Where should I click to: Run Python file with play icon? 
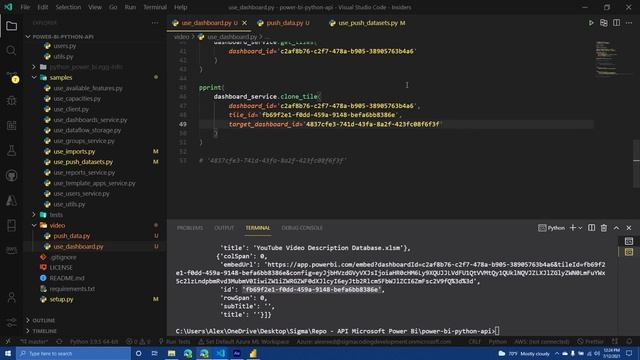click(591, 23)
